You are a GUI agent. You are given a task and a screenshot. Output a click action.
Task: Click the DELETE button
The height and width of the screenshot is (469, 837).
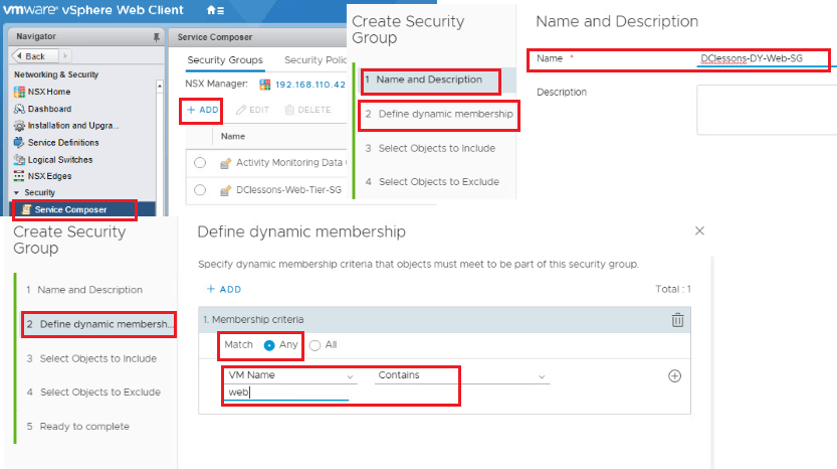coord(308,110)
